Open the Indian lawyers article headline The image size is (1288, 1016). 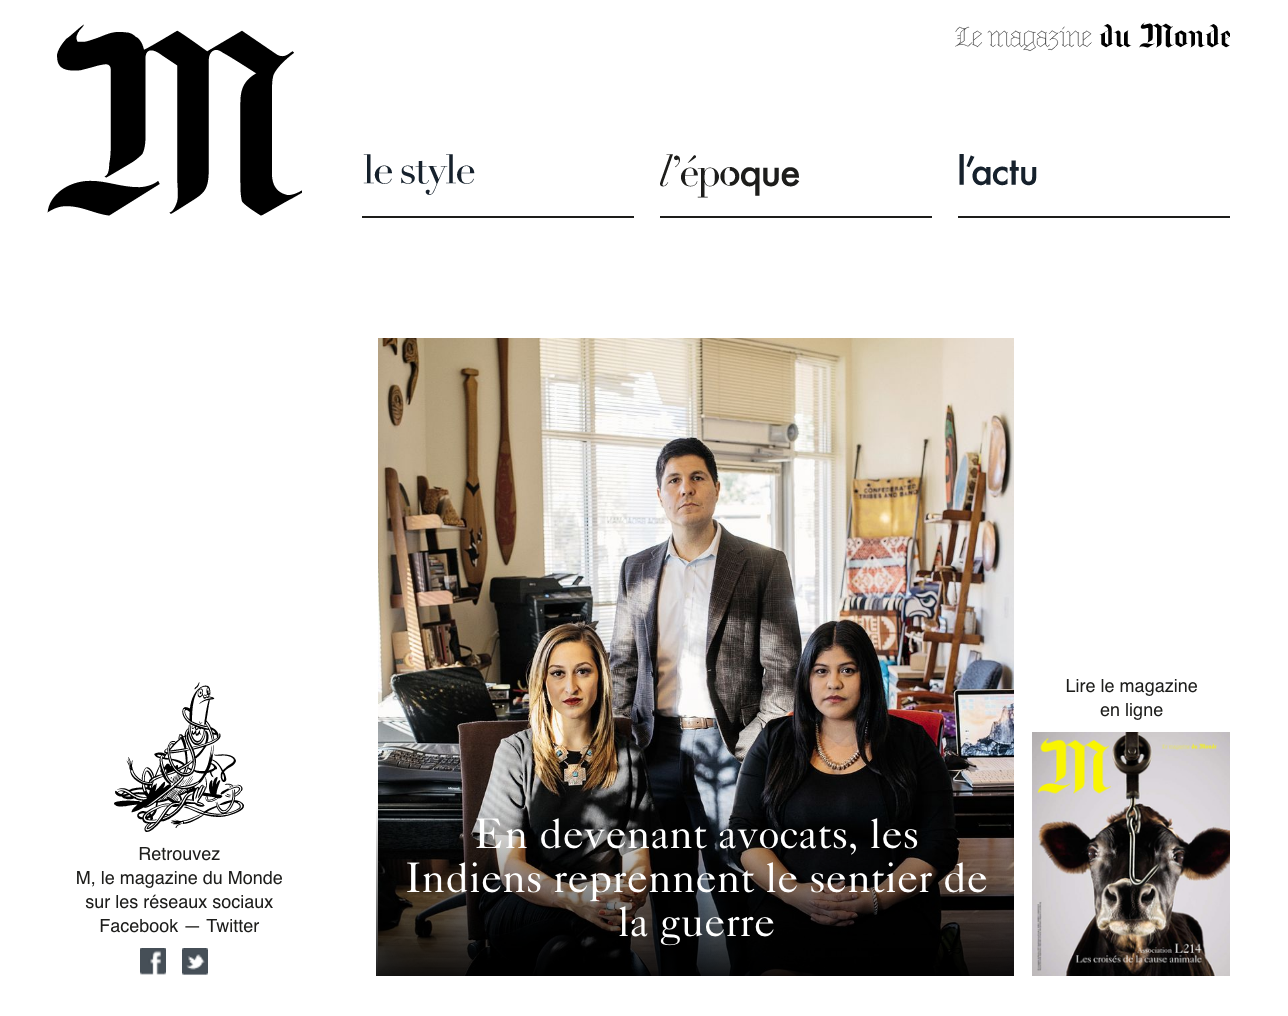click(x=696, y=879)
